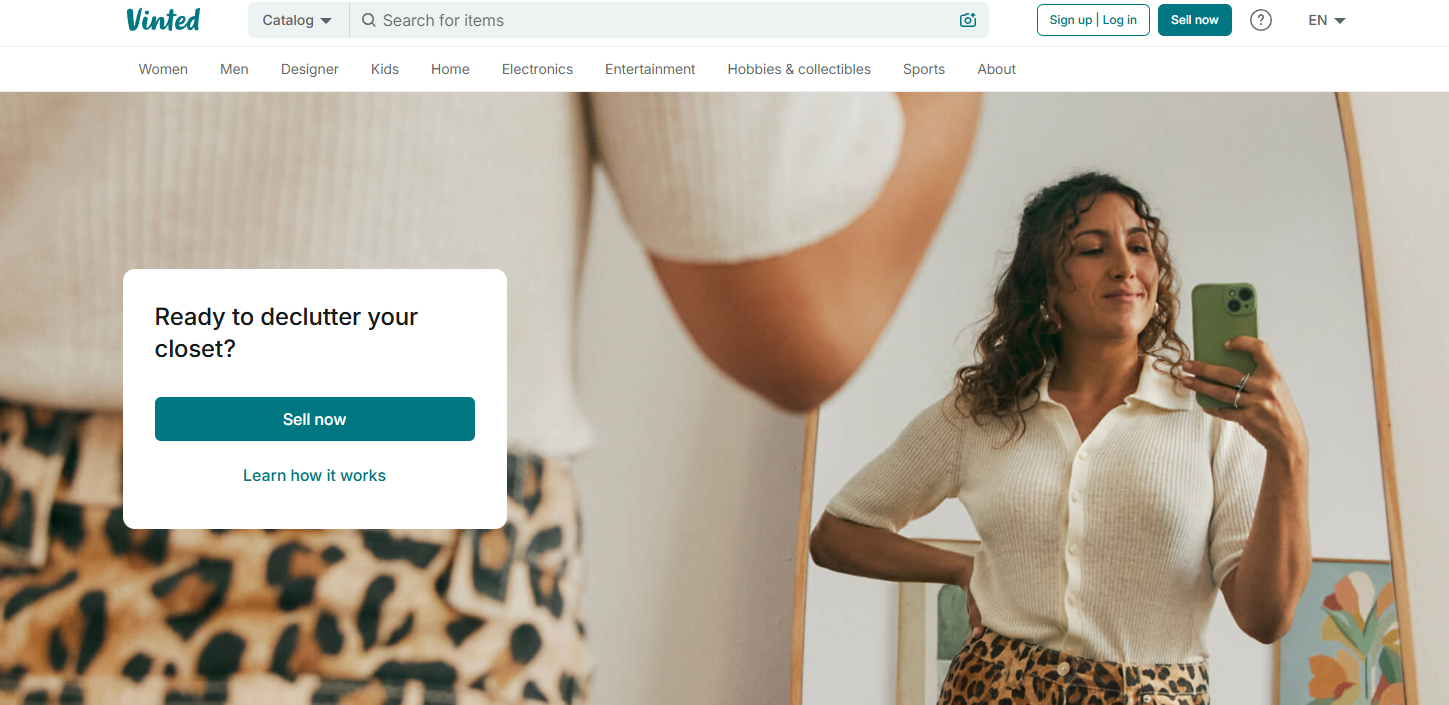Expand the Catalog dropdown
Viewport: 1449px width, 705px height.
click(298, 20)
